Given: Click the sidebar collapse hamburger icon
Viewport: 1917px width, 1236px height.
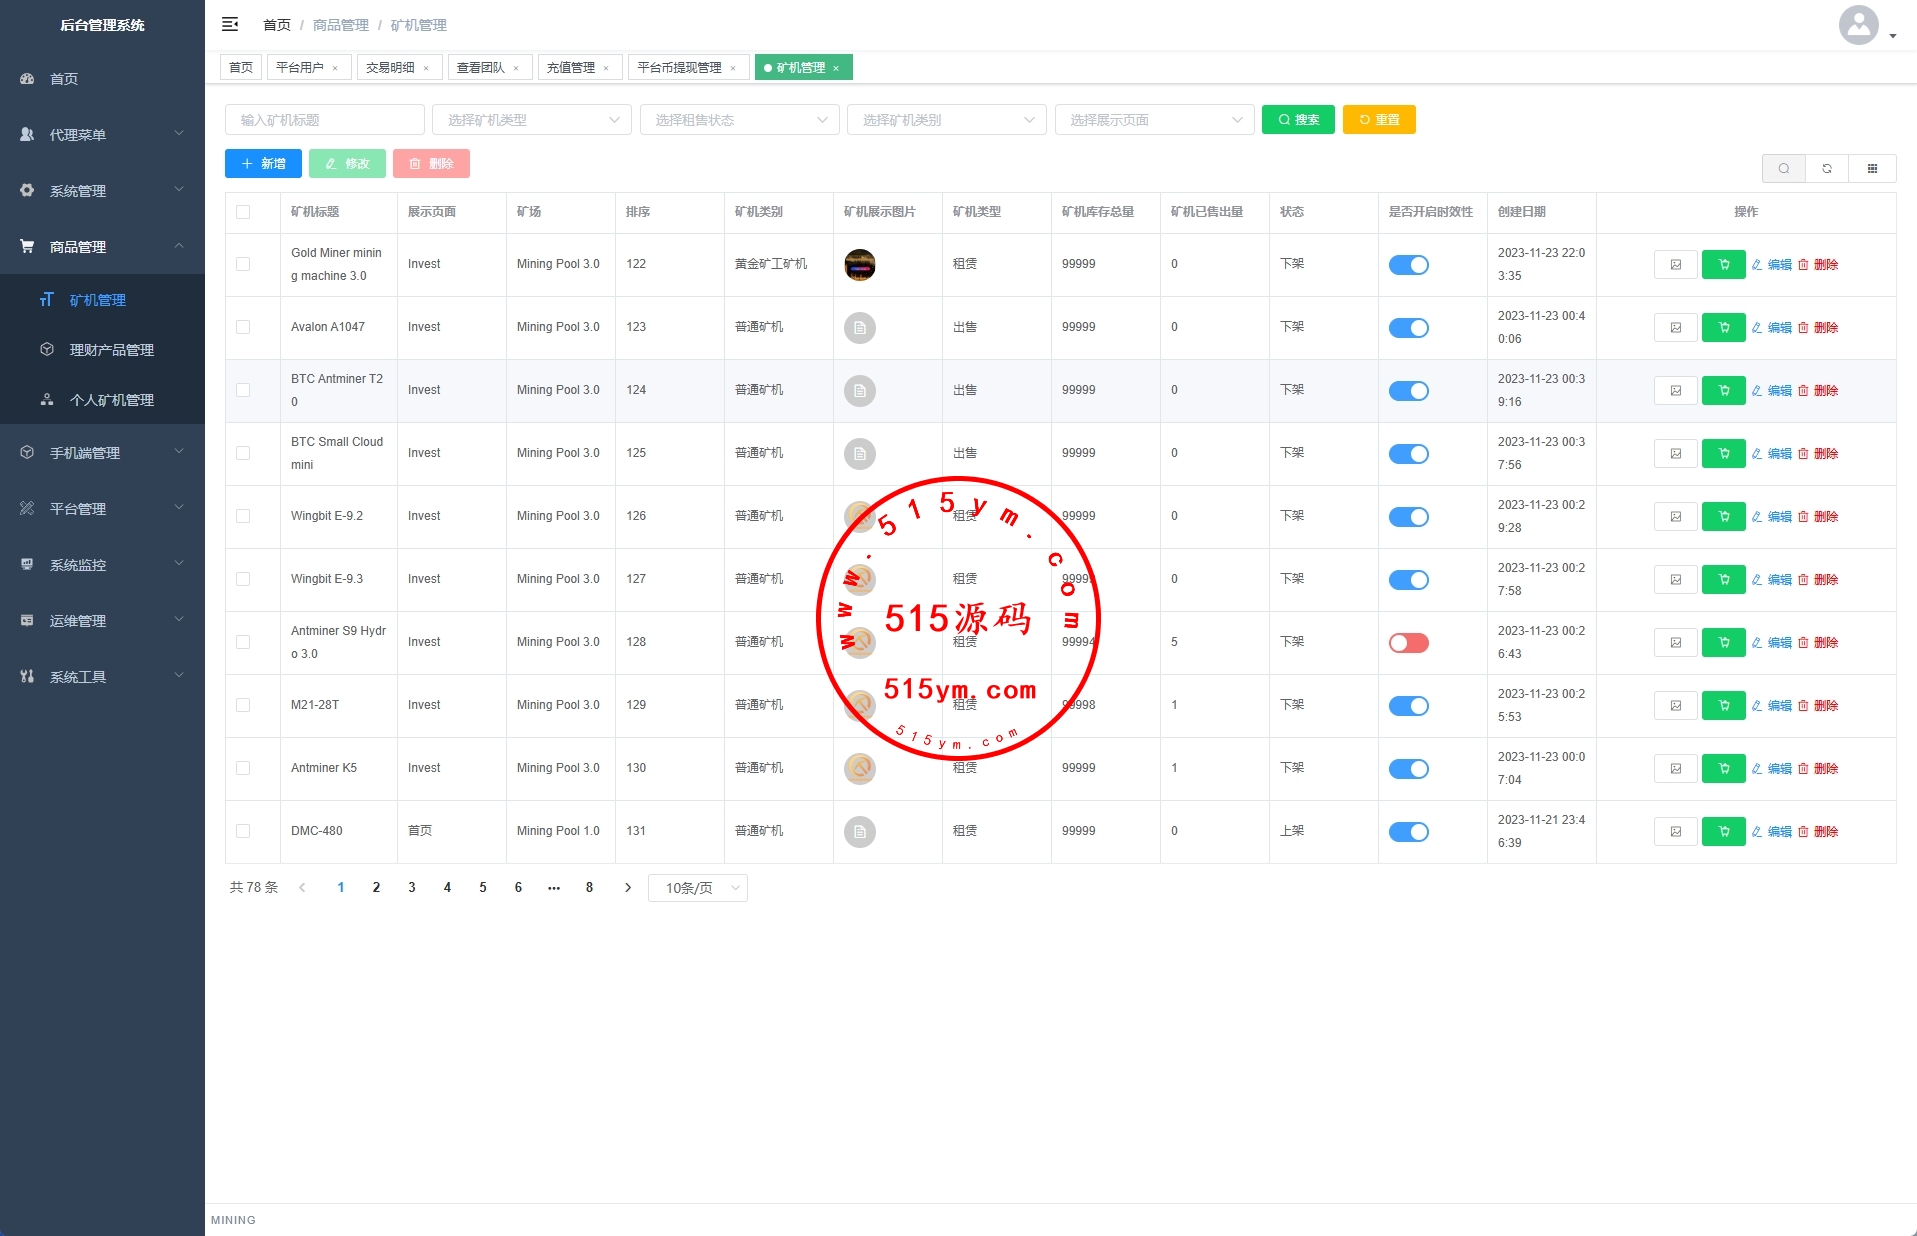Looking at the screenshot, I should (x=230, y=24).
